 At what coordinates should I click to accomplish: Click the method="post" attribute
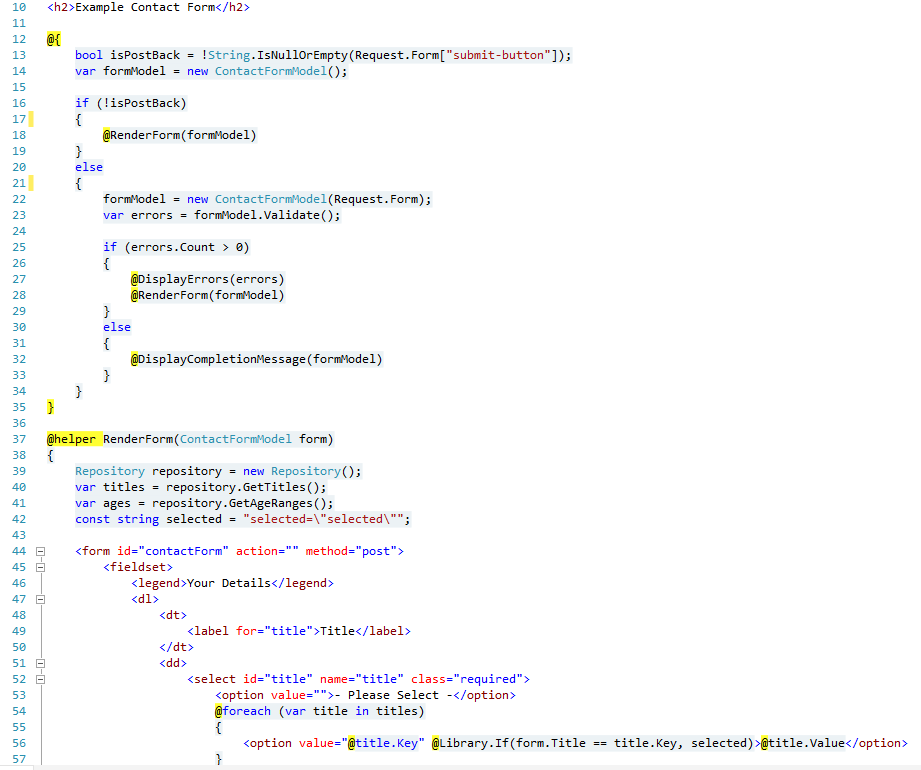pyautogui.click(x=351, y=551)
